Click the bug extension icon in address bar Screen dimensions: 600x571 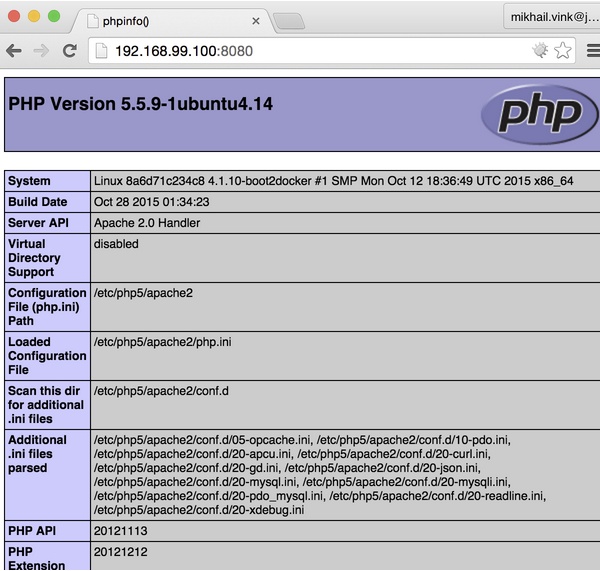point(540,51)
